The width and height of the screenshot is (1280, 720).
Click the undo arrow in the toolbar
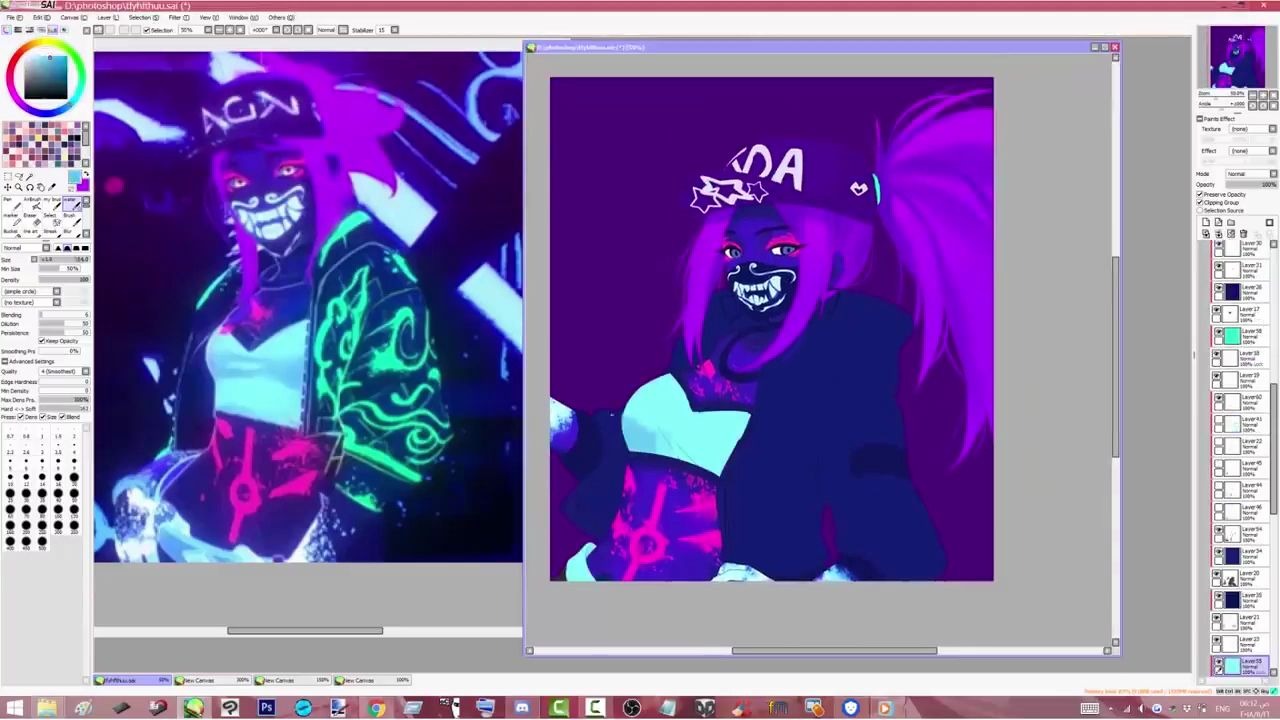[x=98, y=30]
